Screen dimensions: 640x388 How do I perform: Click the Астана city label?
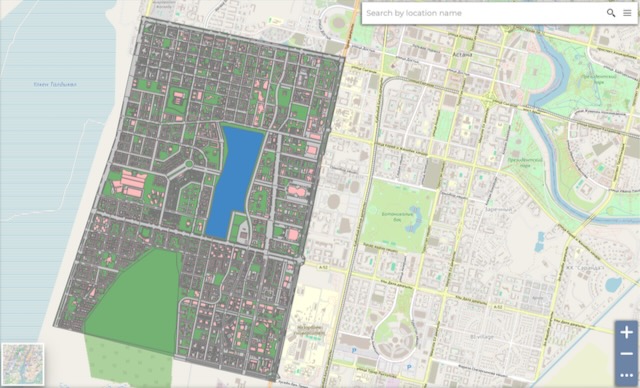pos(463,55)
